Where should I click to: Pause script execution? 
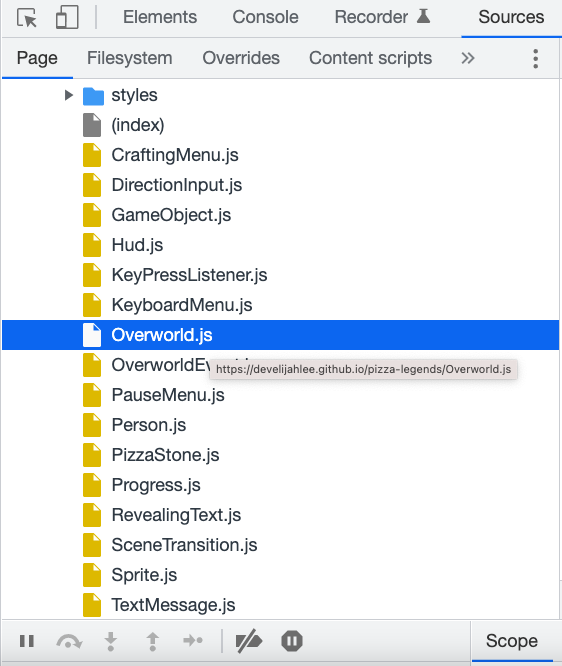pos(27,641)
